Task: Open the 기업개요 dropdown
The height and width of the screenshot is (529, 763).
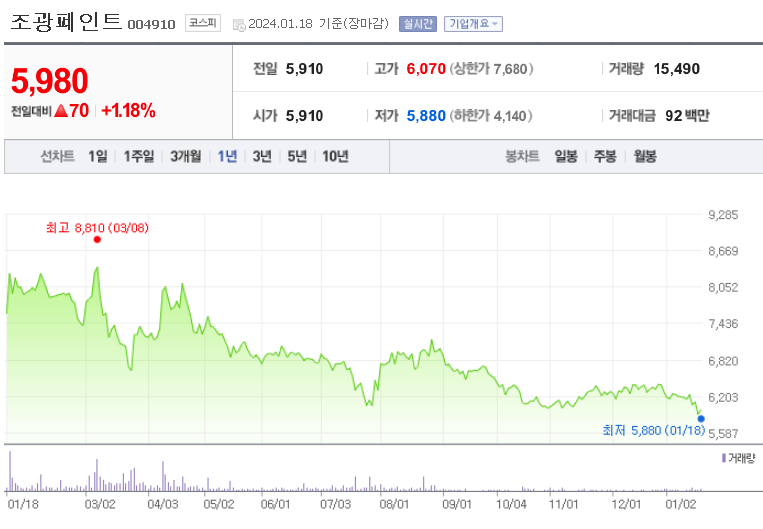Action: (x=473, y=24)
